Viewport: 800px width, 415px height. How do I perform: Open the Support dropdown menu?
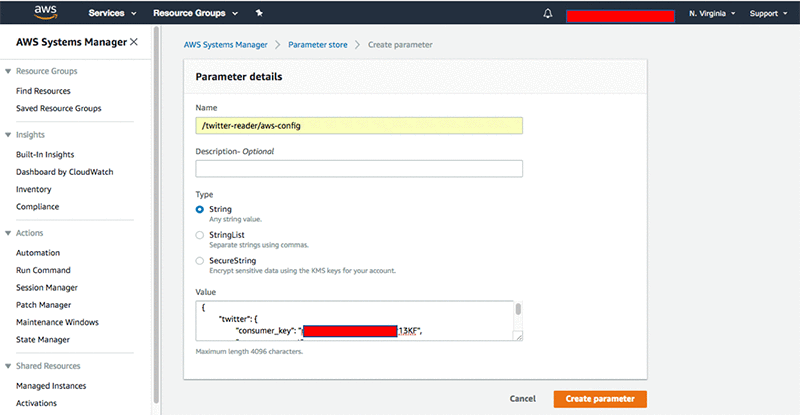point(768,13)
